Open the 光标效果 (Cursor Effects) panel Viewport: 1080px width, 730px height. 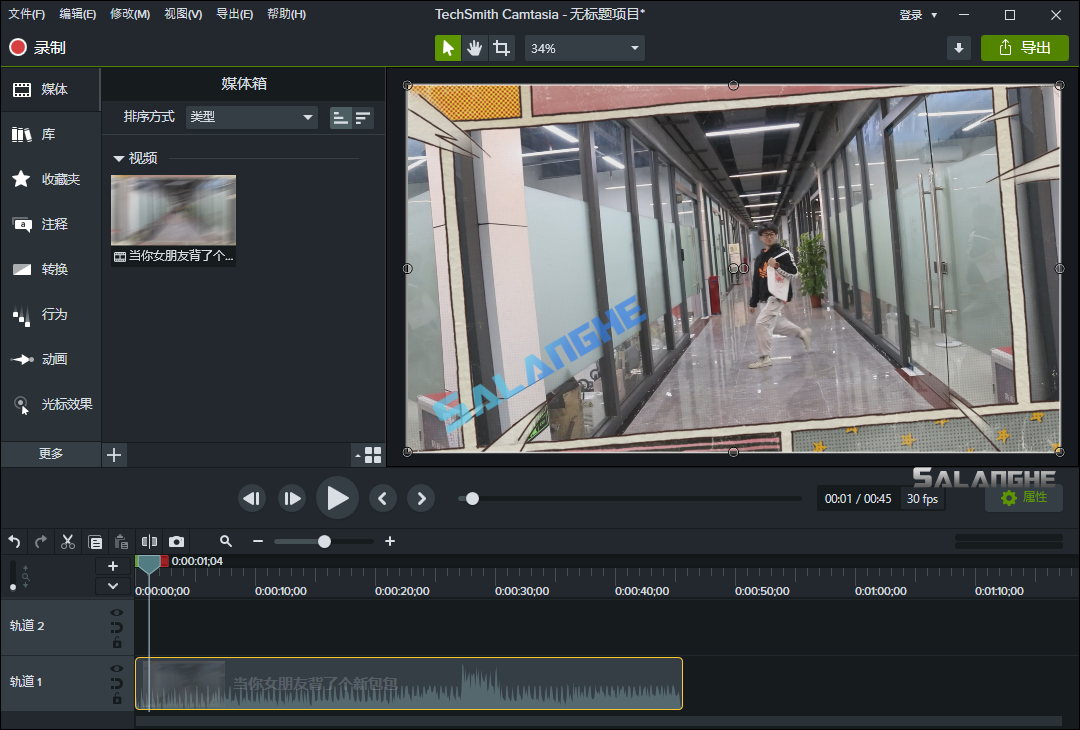50,405
